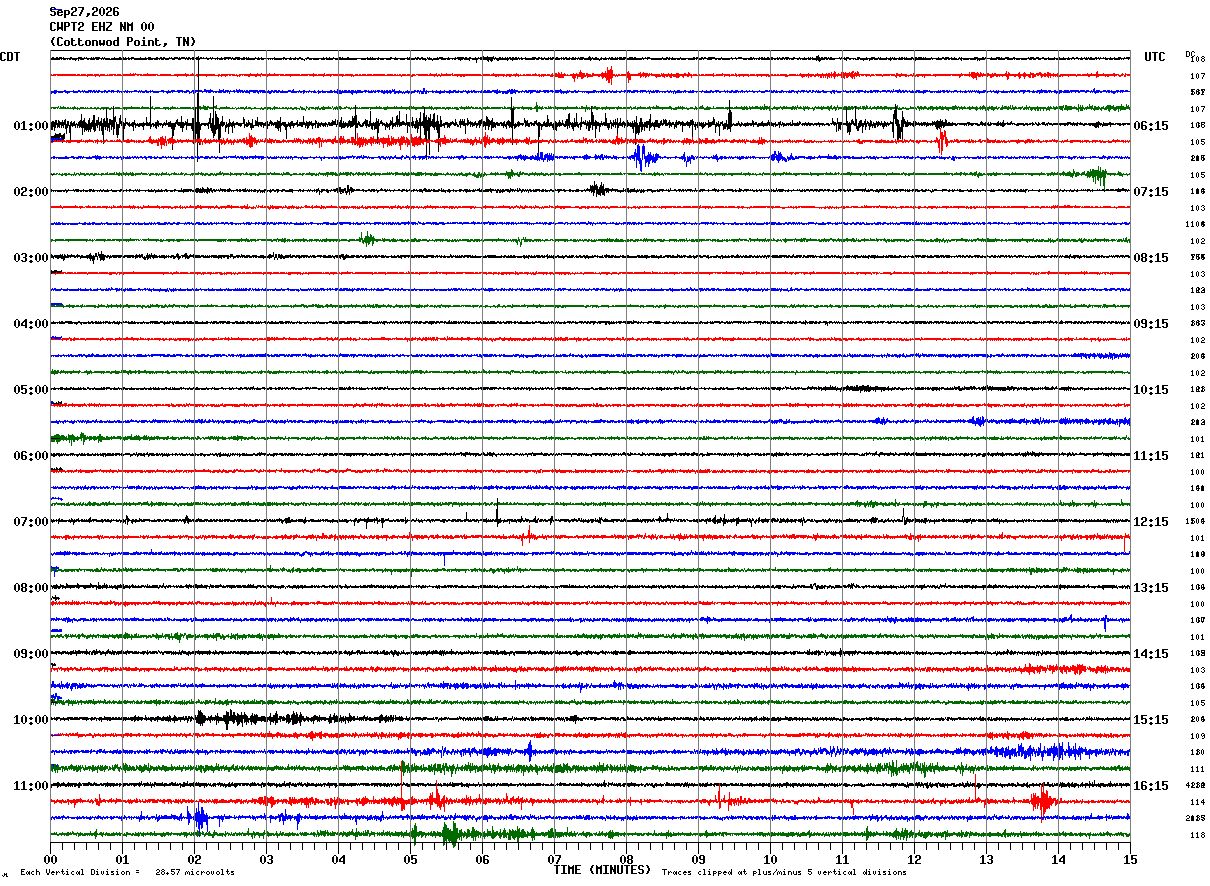Click the 11:00 CDT row label

[31, 786]
